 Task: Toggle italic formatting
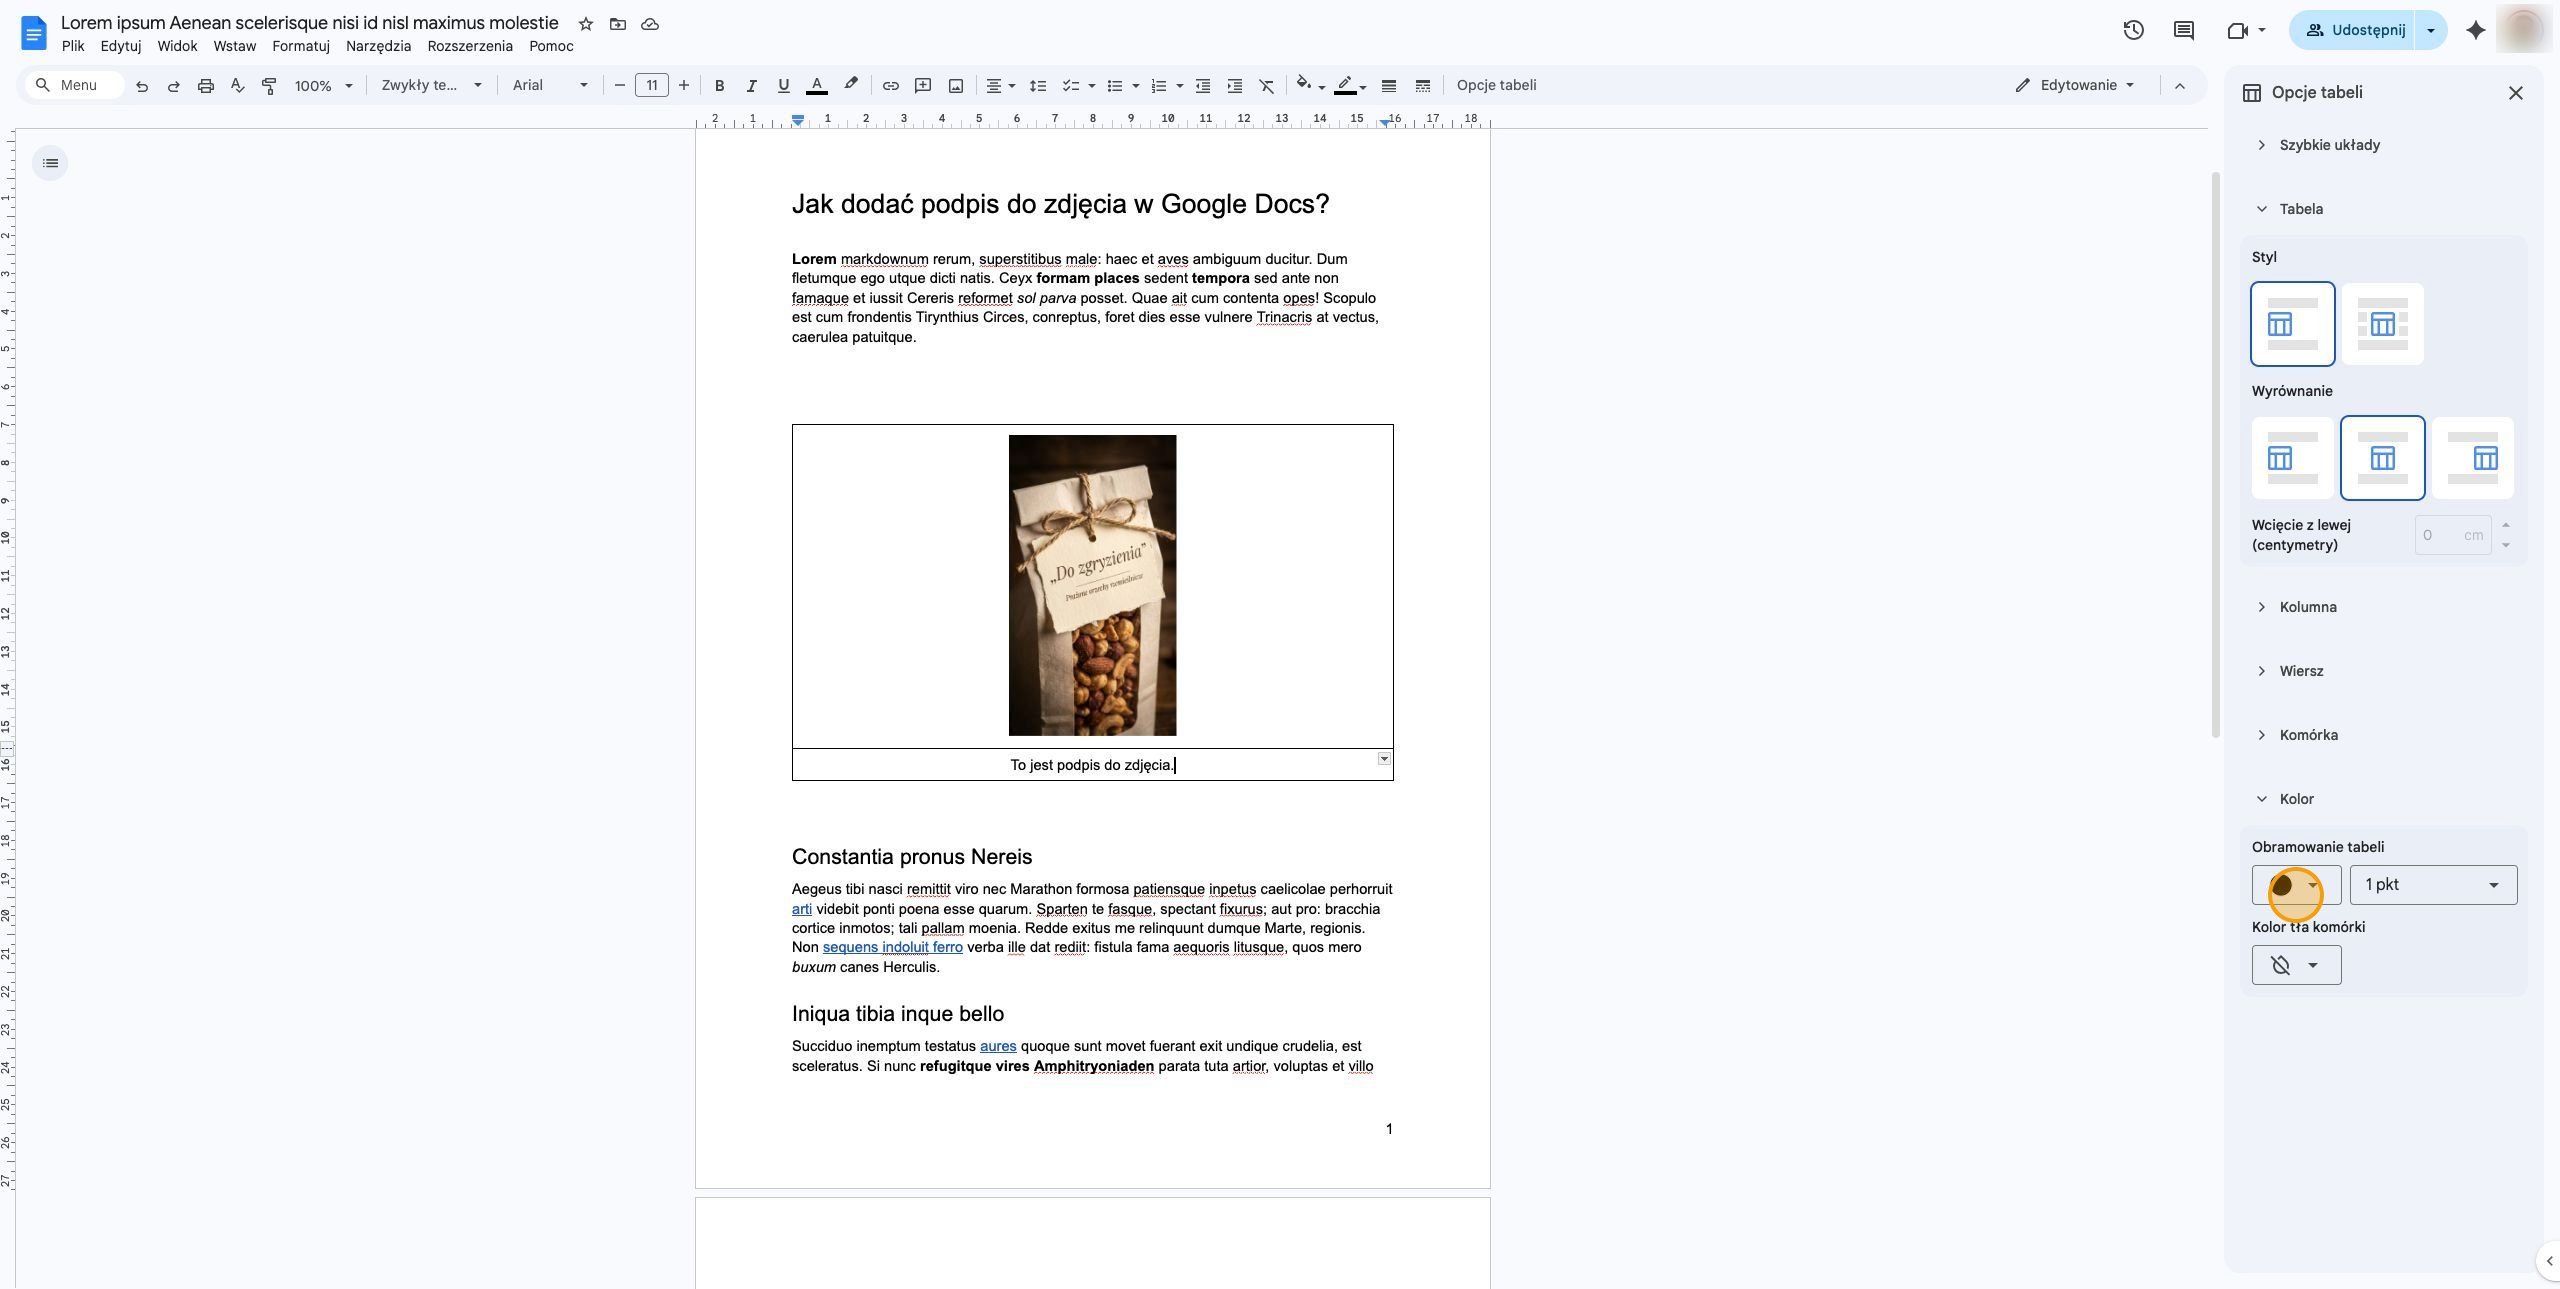(751, 86)
